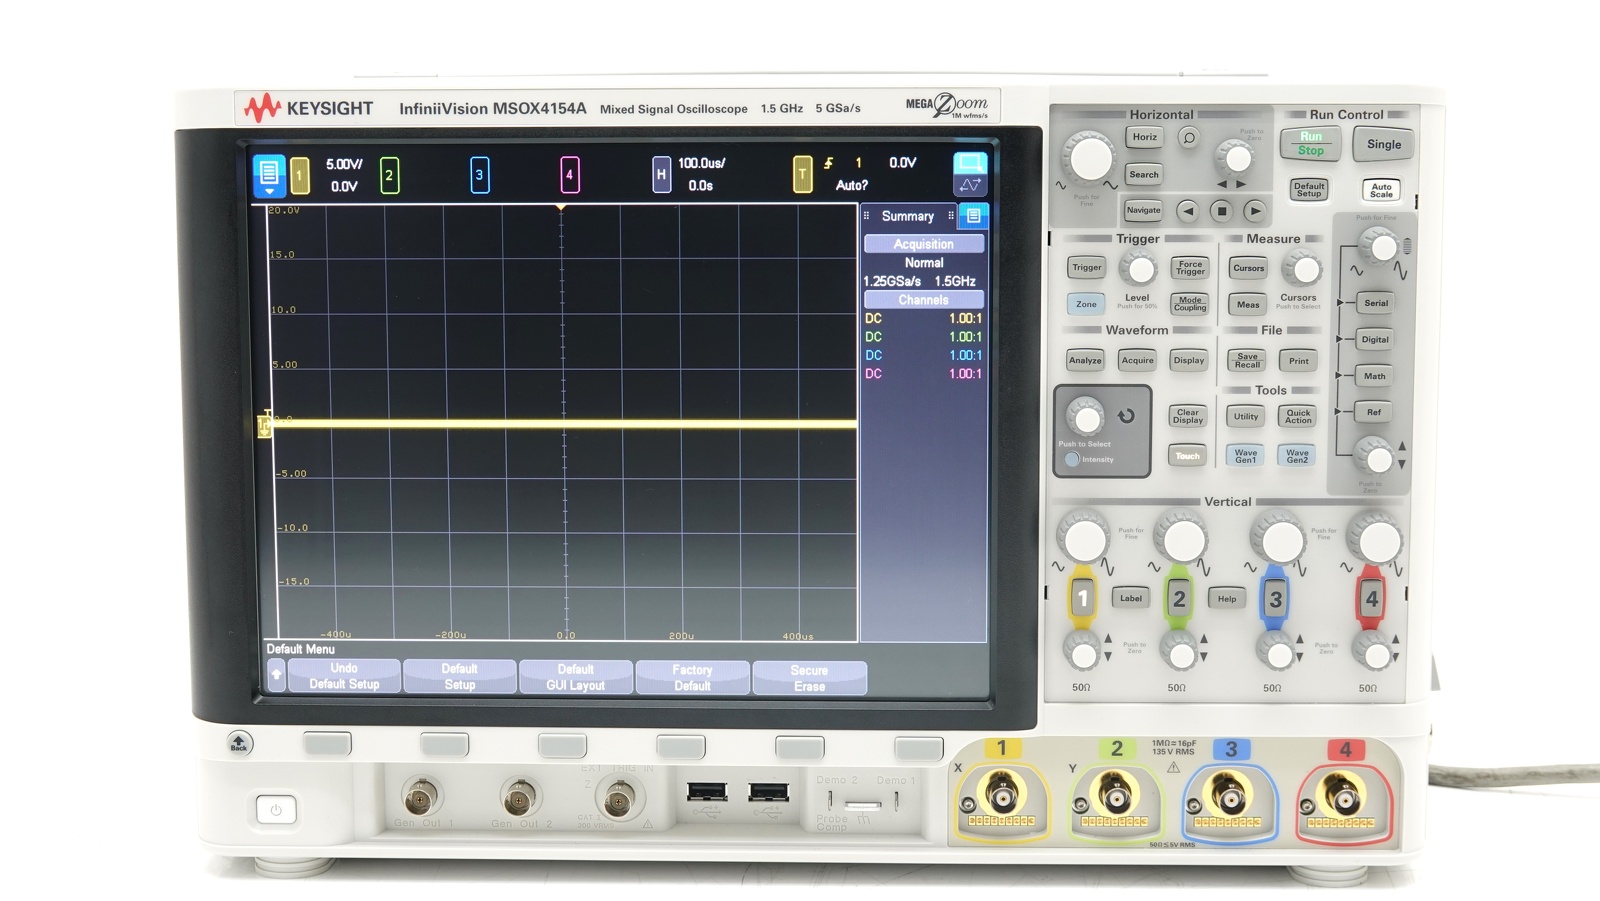Push the Navigate button
Viewport: 1600px width, 901px height.
coord(1144,210)
